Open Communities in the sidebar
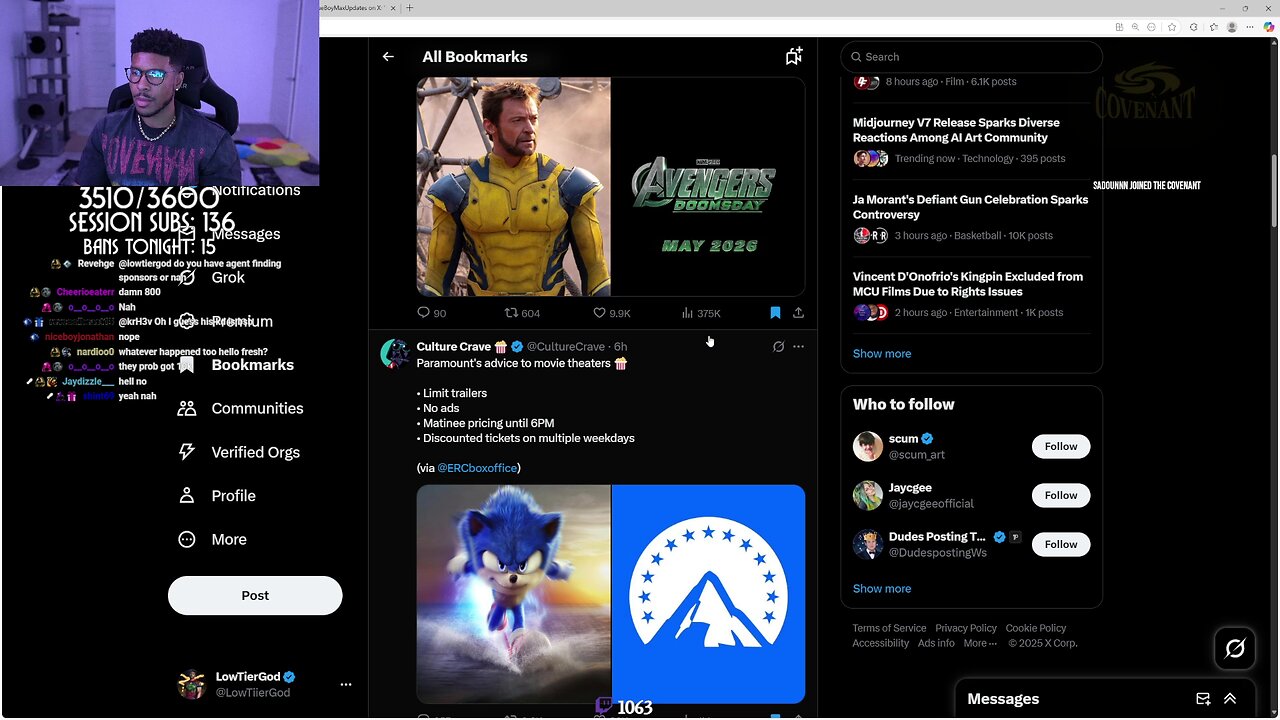 [x=240, y=408]
